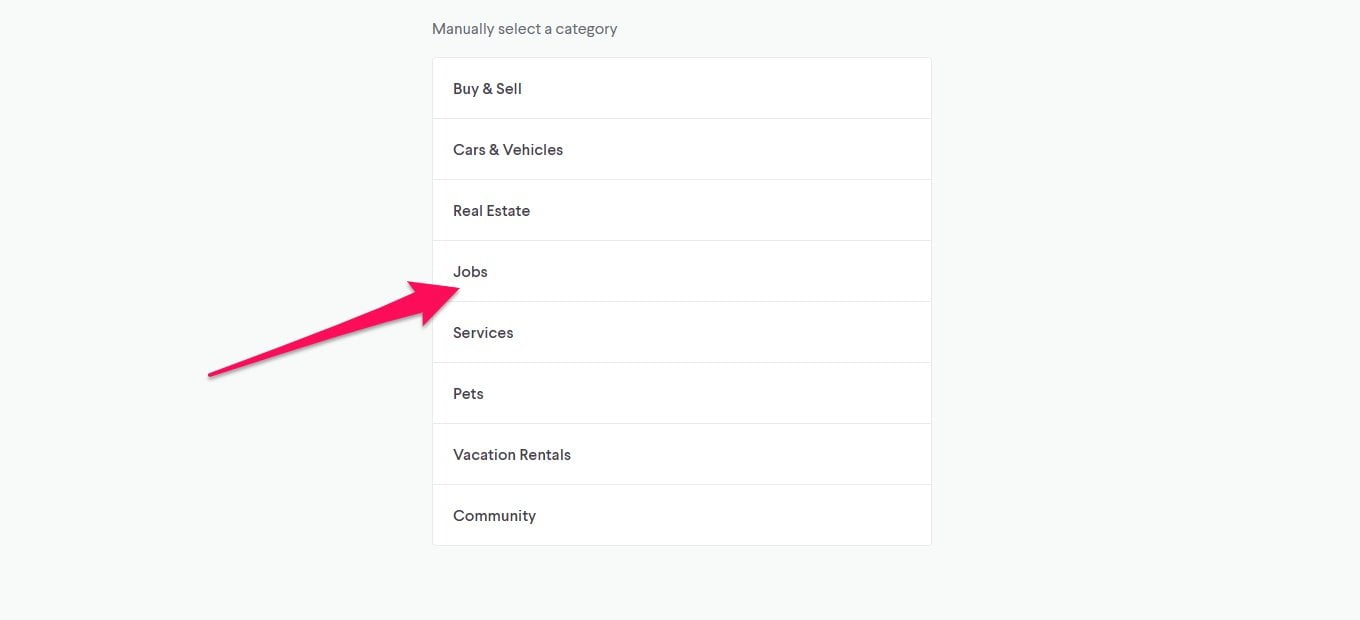Pick the Services category

pyautogui.click(x=681, y=332)
